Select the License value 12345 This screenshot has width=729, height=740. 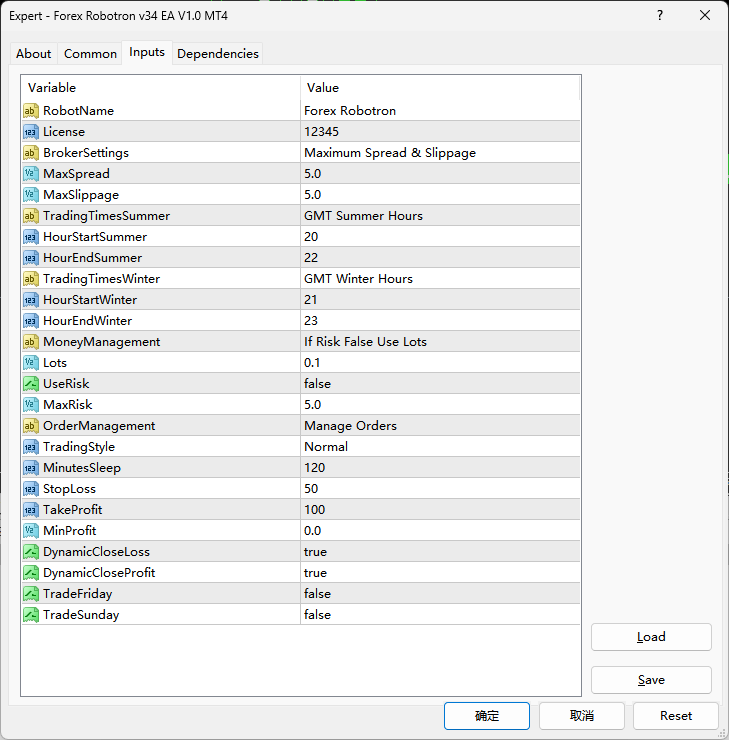(x=440, y=132)
